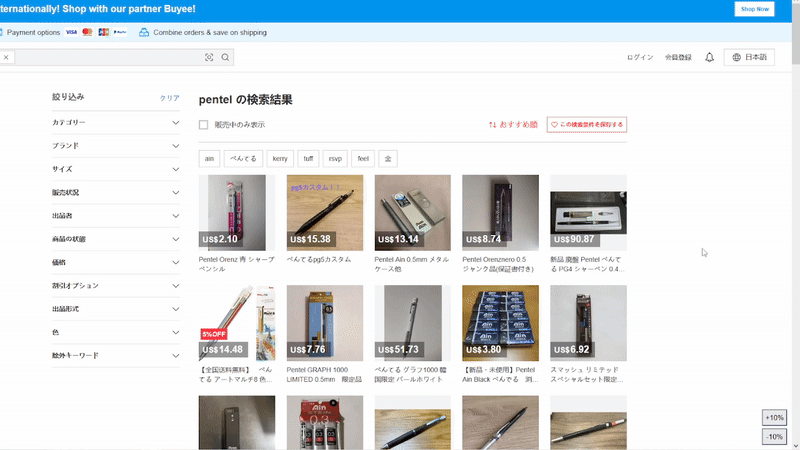Open US$2.10 Pentel Orenz item thumbnail
Viewport: 800px width, 450px height.
(237, 213)
